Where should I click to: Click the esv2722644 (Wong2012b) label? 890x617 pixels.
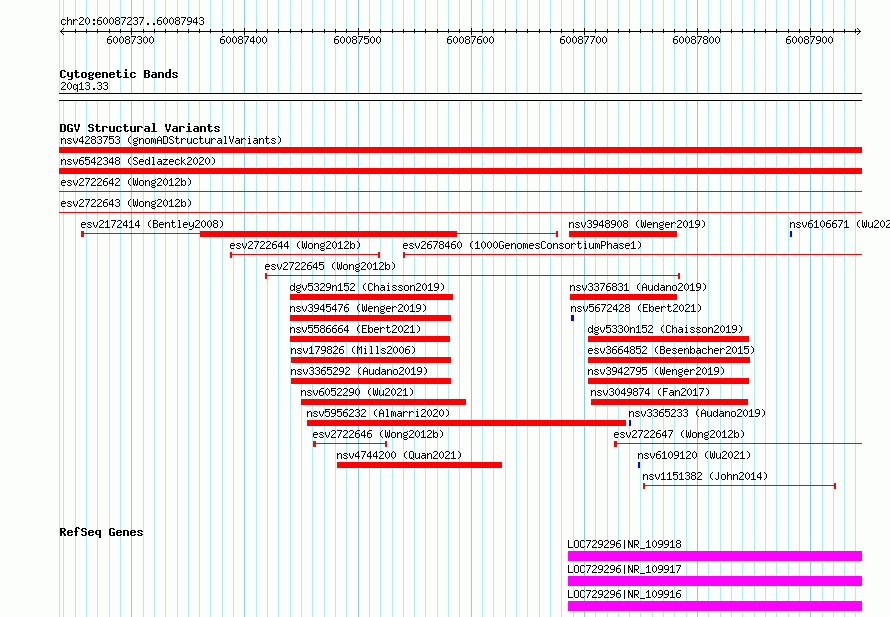click(295, 245)
